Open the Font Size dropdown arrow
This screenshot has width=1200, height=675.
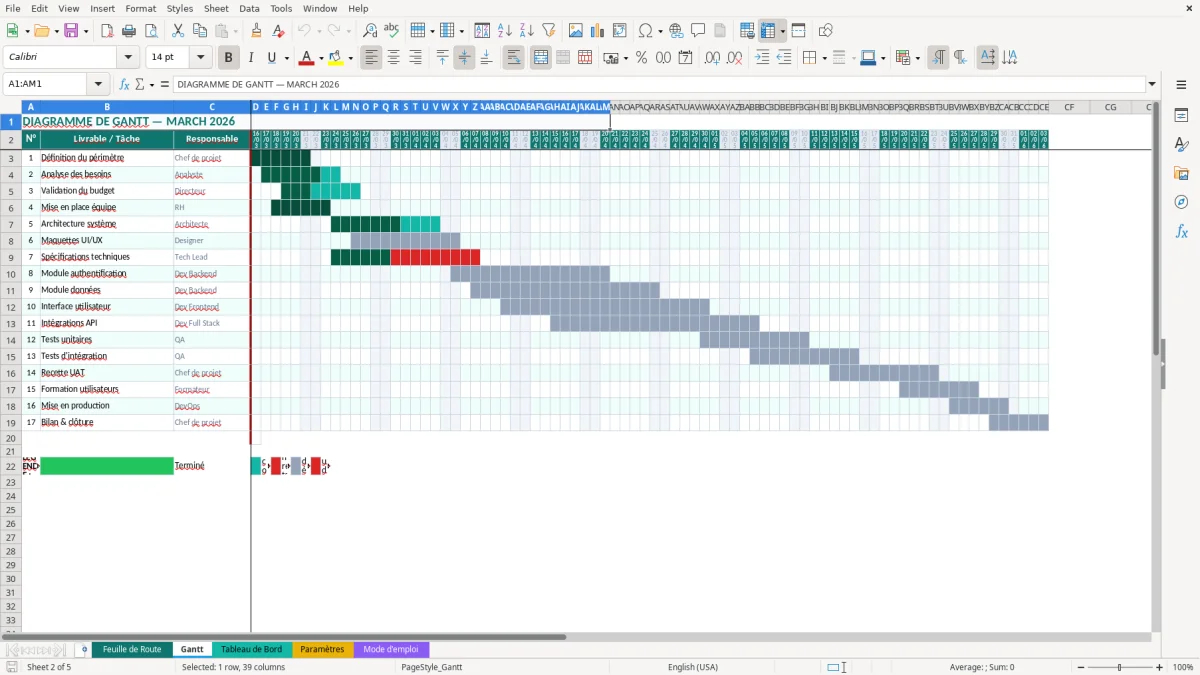click(201, 58)
